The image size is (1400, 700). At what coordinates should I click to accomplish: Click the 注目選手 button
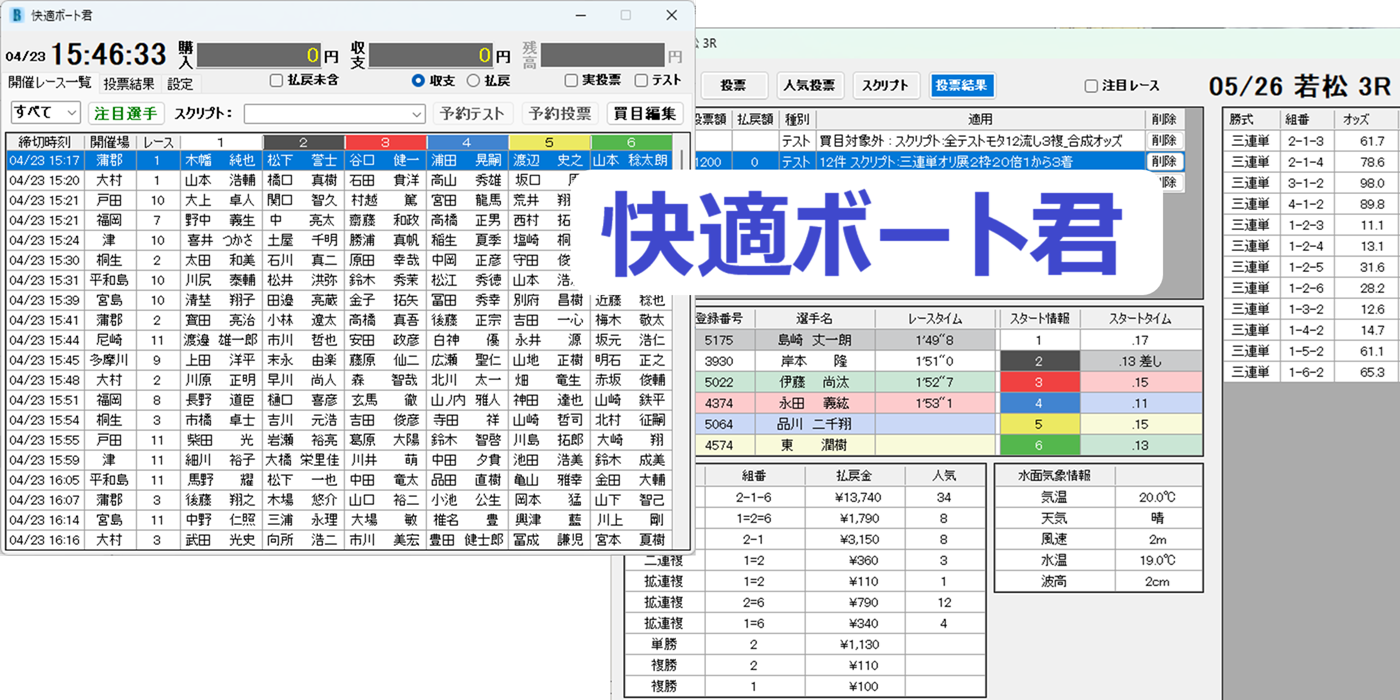tap(125, 113)
